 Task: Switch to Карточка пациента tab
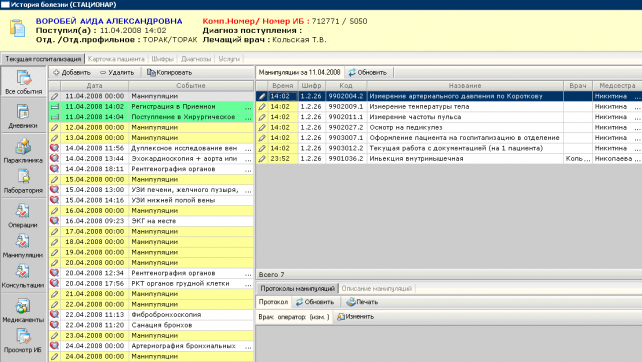point(116,59)
